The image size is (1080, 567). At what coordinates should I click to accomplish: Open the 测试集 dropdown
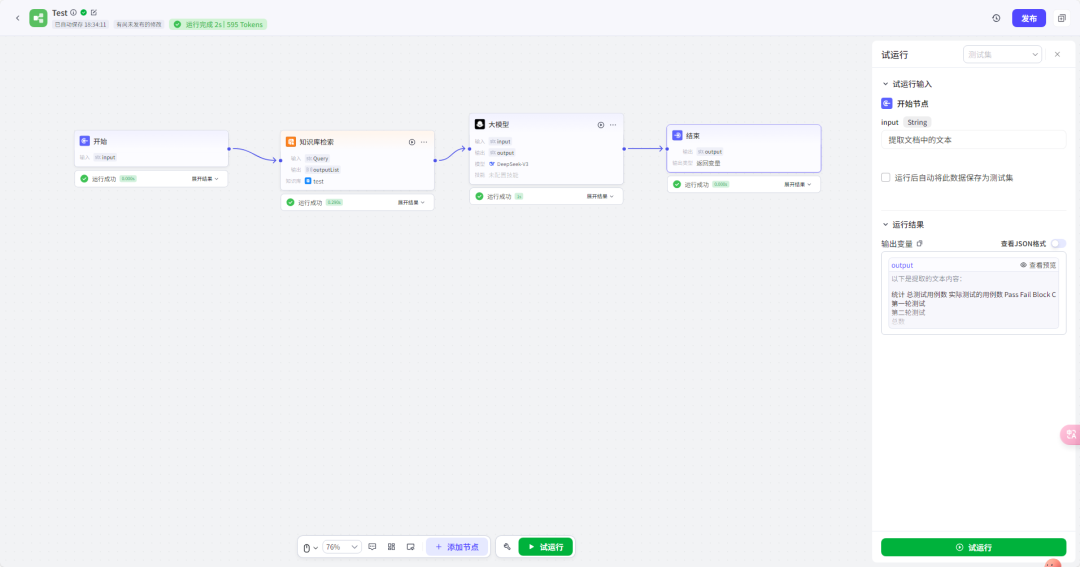click(x=1002, y=54)
